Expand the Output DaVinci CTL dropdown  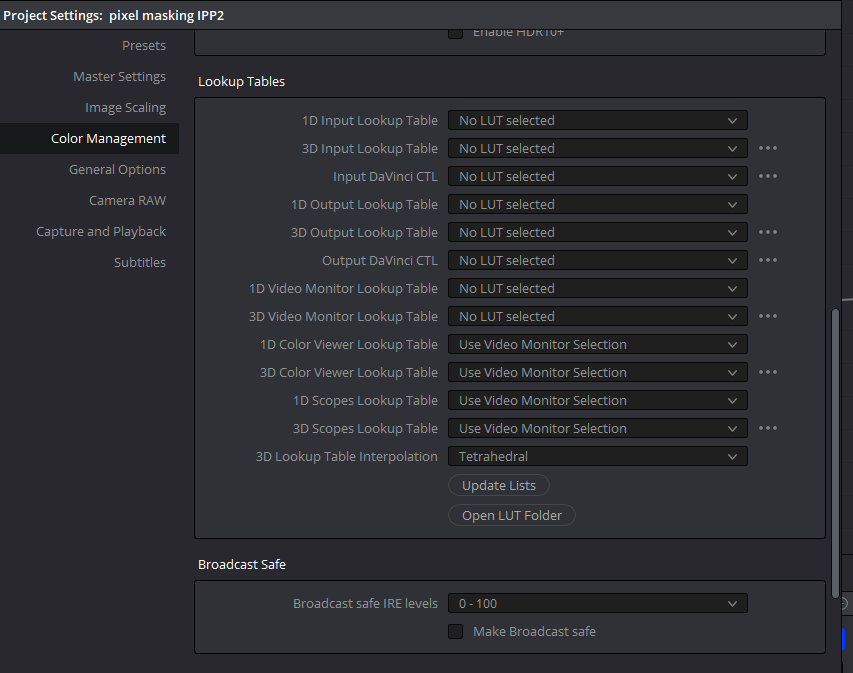597,261
